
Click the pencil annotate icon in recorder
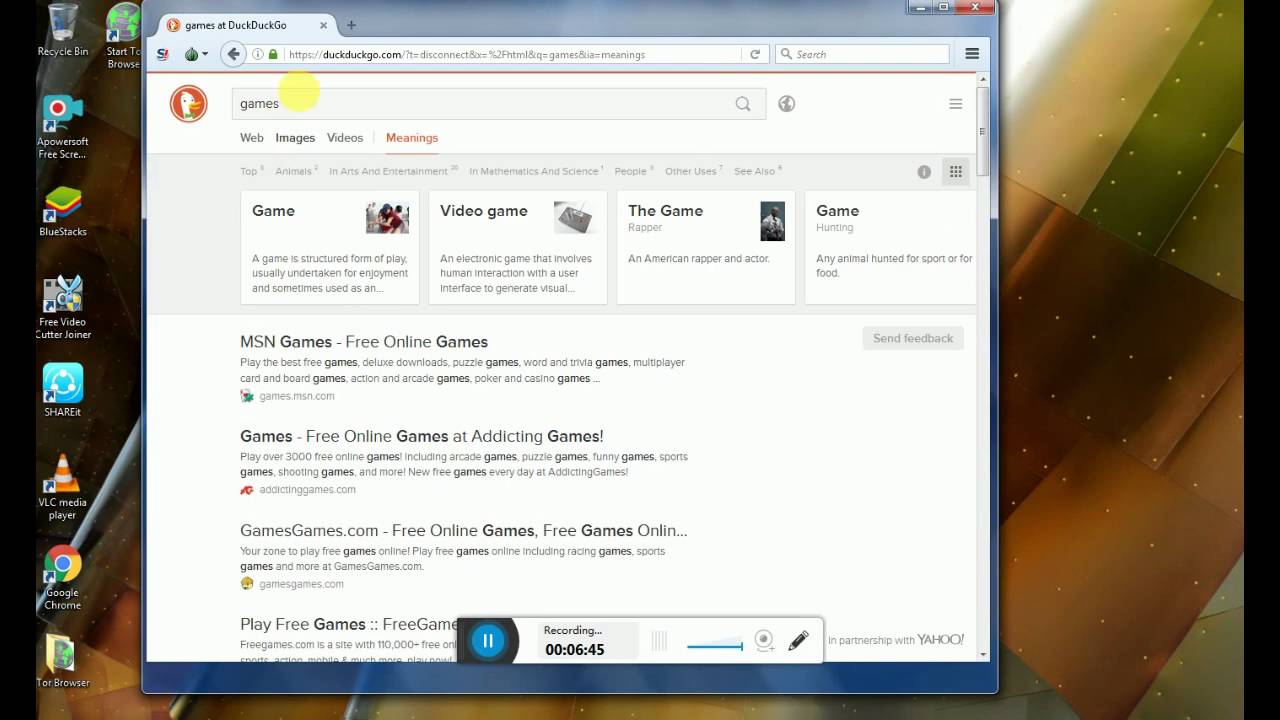[798, 641]
